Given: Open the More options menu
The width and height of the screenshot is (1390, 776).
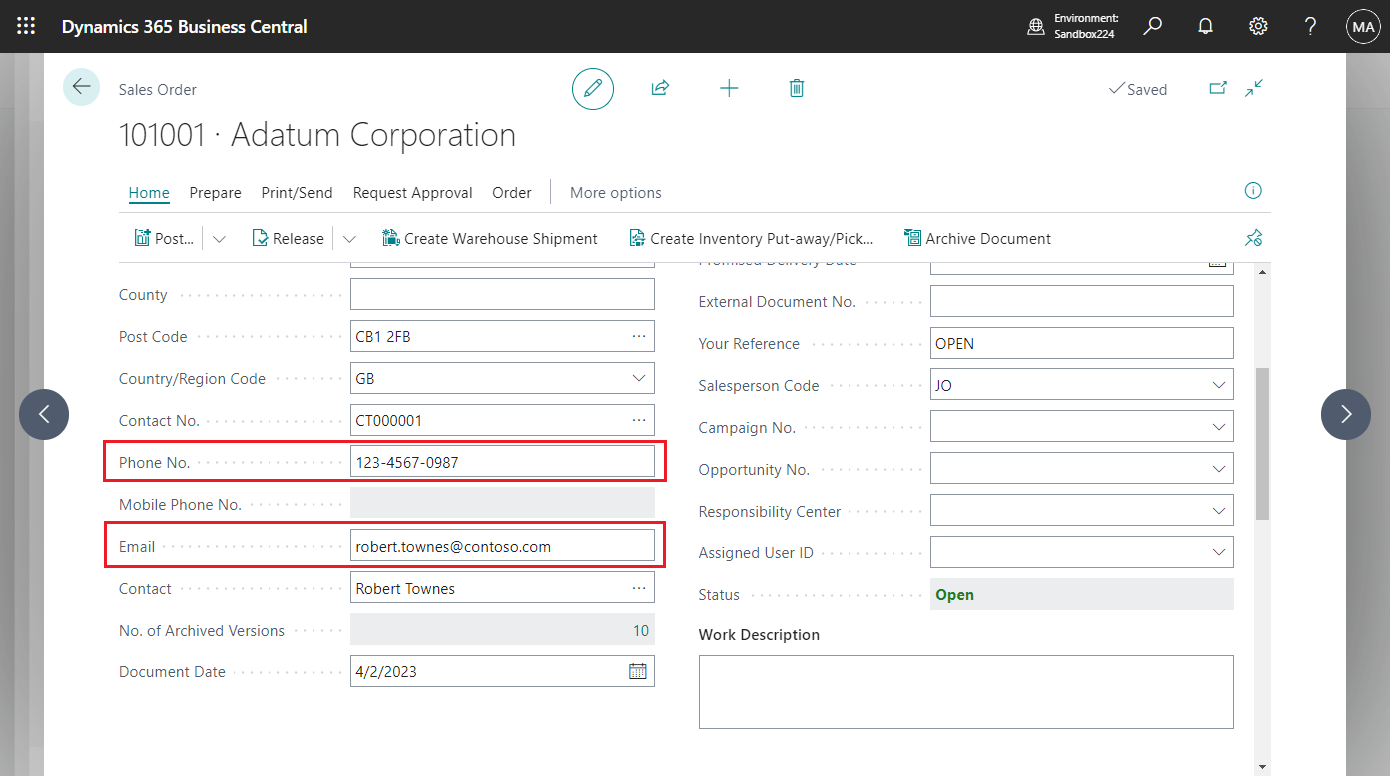Looking at the screenshot, I should pyautogui.click(x=615, y=192).
